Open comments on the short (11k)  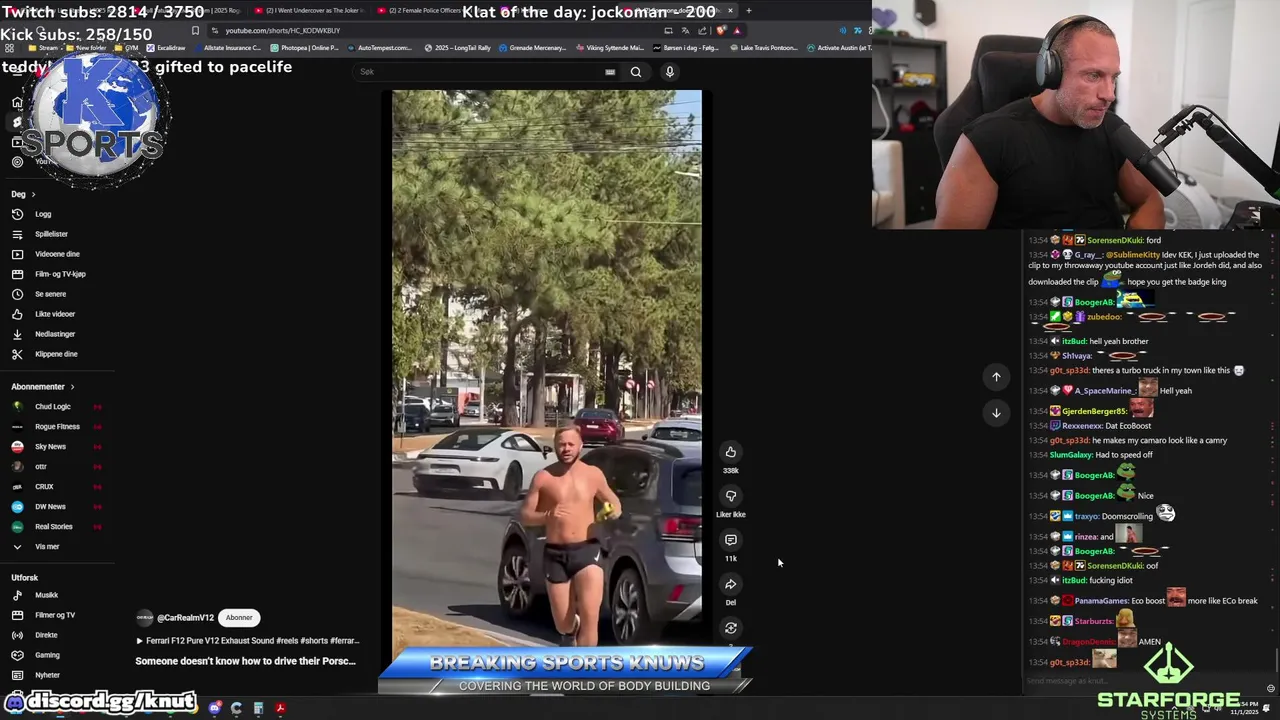(x=731, y=540)
